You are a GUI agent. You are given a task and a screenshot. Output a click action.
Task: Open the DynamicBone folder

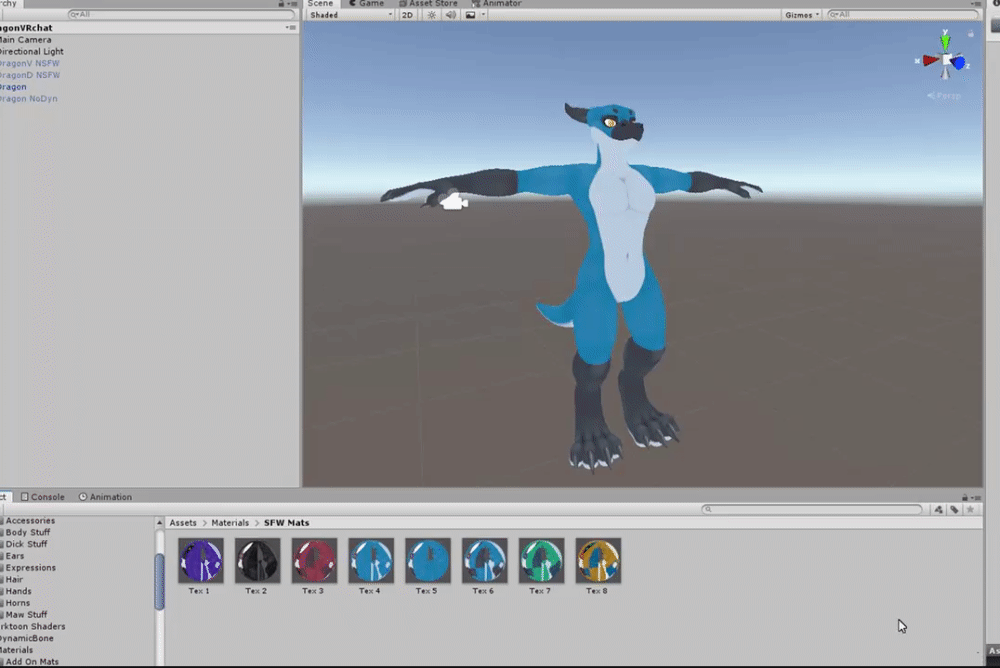27,638
